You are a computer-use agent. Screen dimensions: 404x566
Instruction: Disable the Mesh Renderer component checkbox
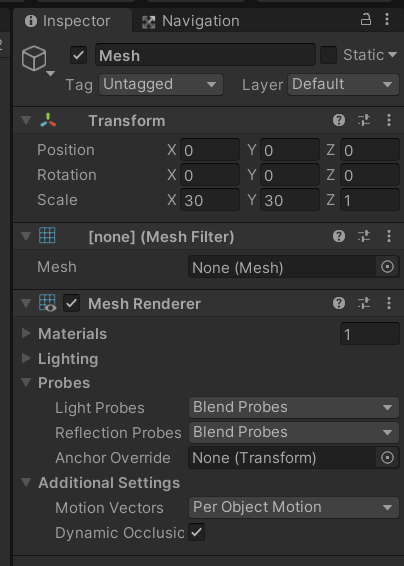click(x=71, y=303)
